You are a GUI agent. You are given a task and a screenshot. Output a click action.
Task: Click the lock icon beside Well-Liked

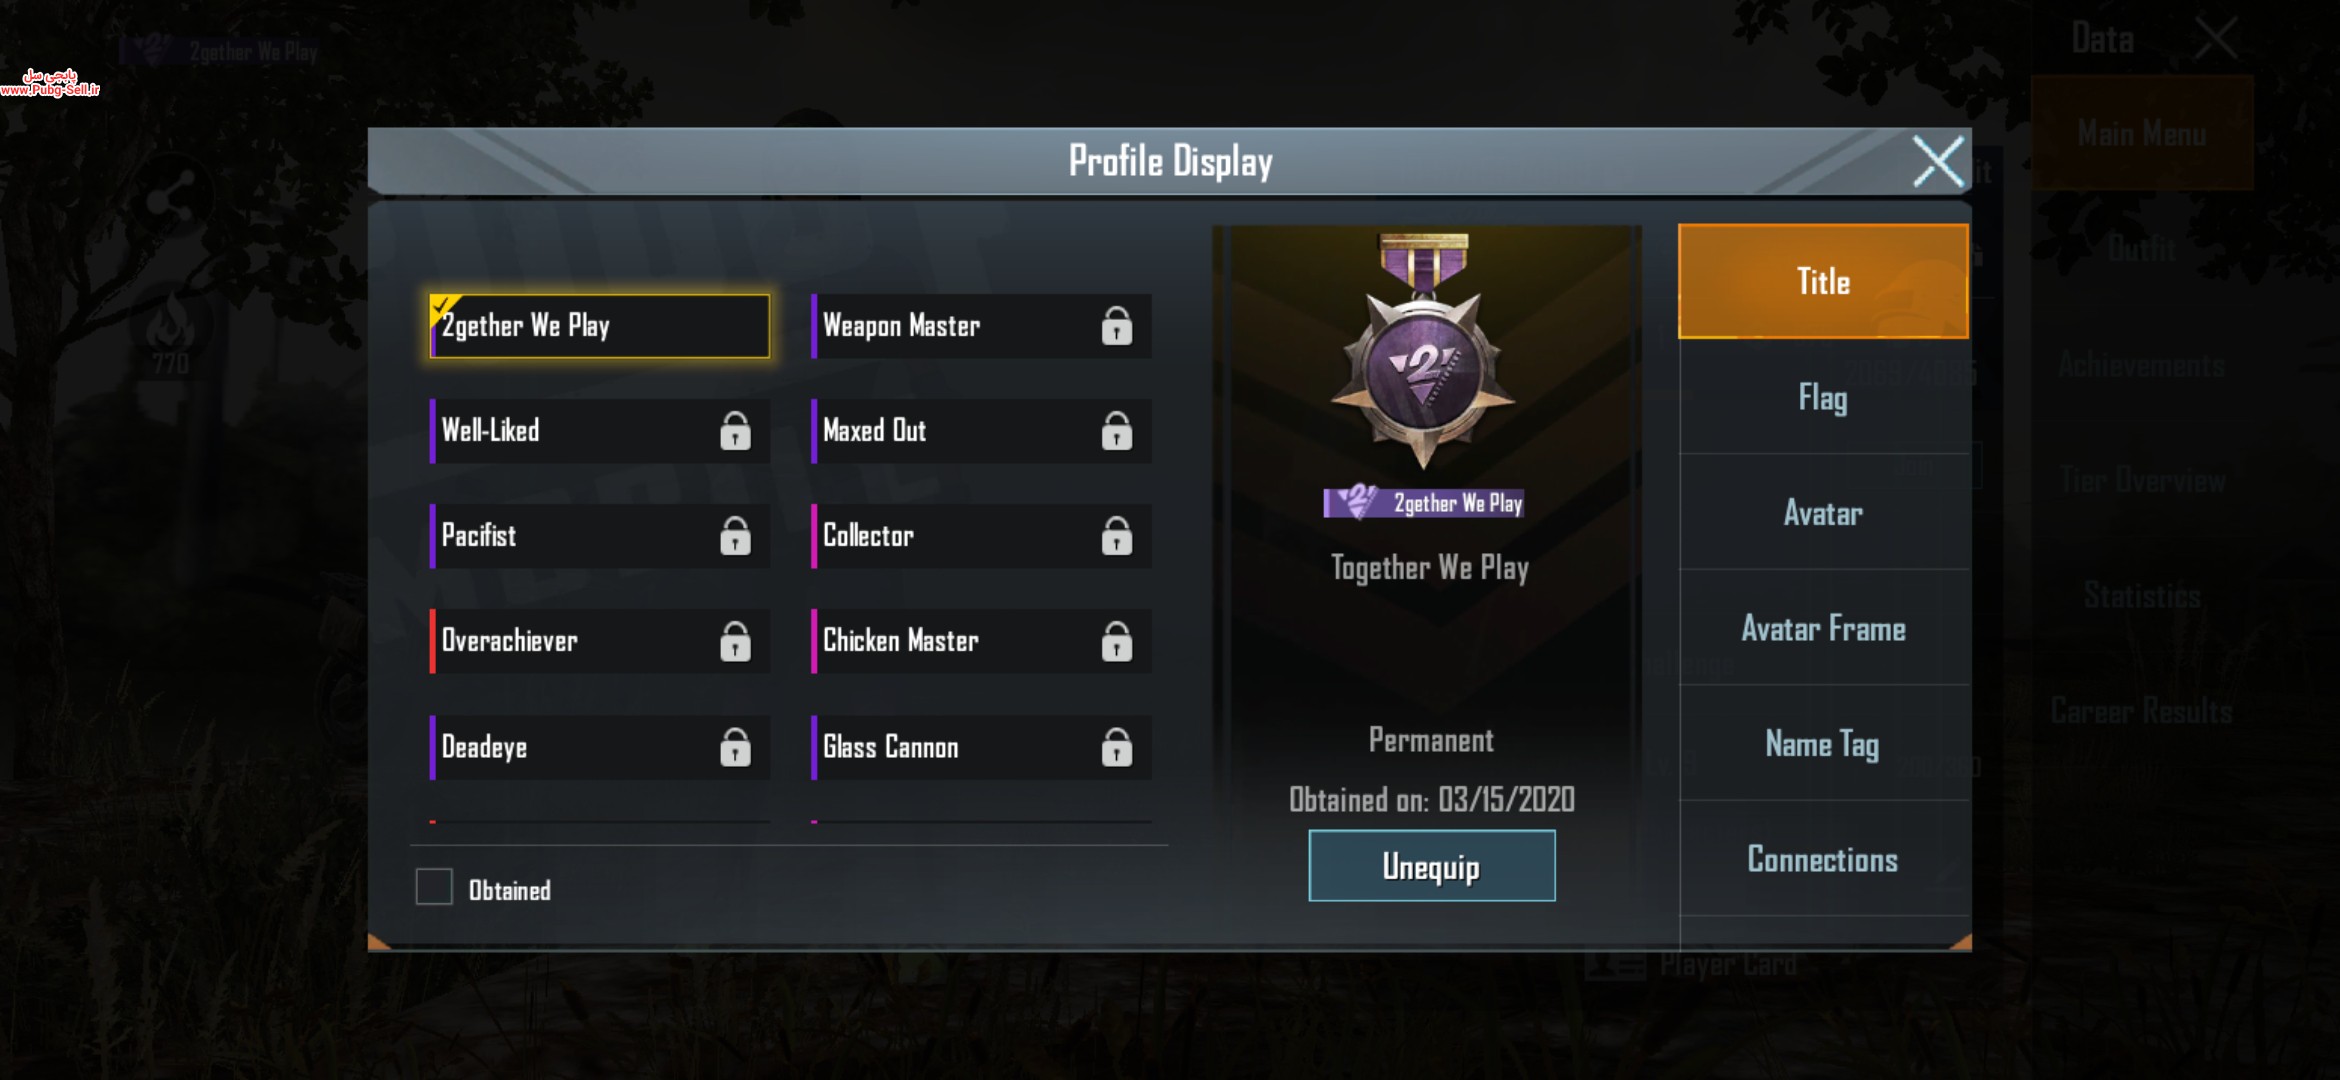coord(735,431)
